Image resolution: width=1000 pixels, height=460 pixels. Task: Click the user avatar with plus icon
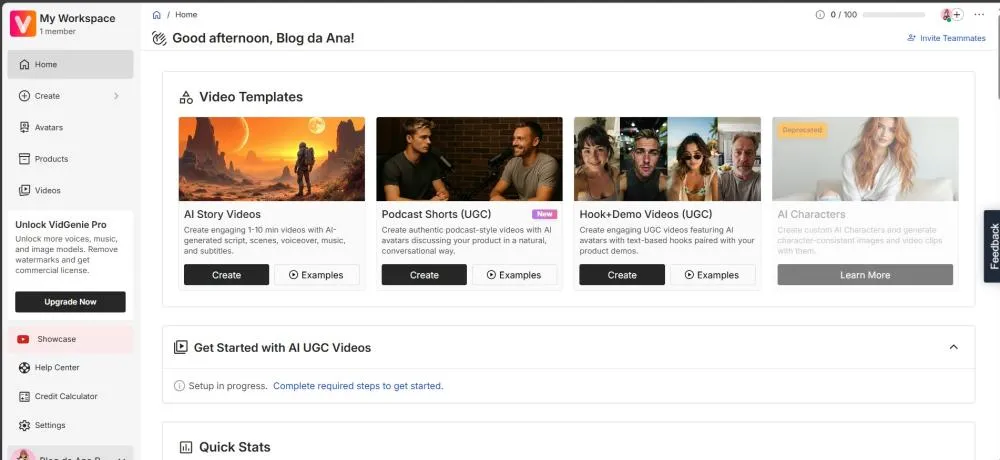(x=951, y=15)
